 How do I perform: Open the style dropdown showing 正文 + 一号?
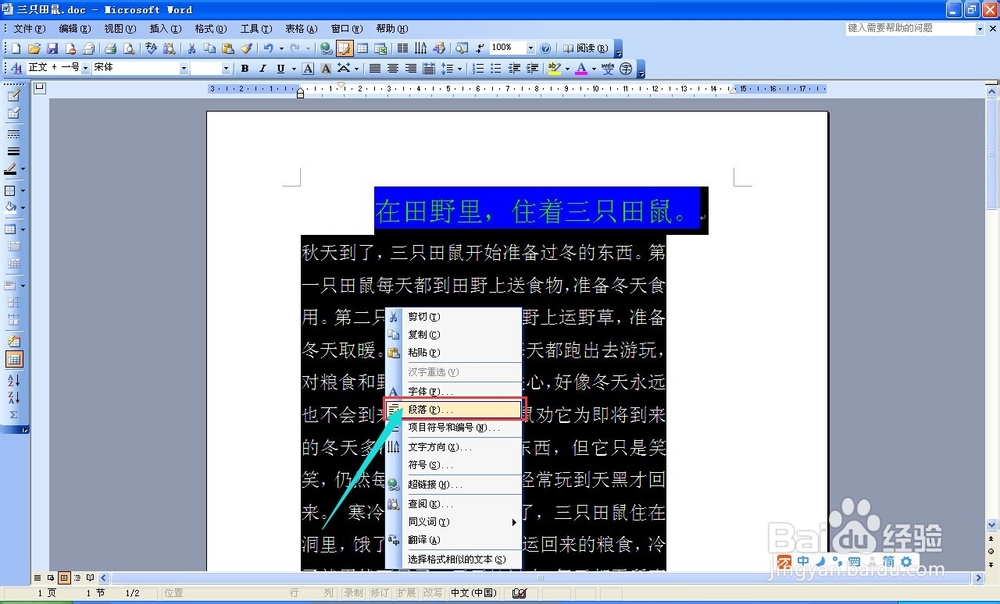pyautogui.click(x=85, y=68)
